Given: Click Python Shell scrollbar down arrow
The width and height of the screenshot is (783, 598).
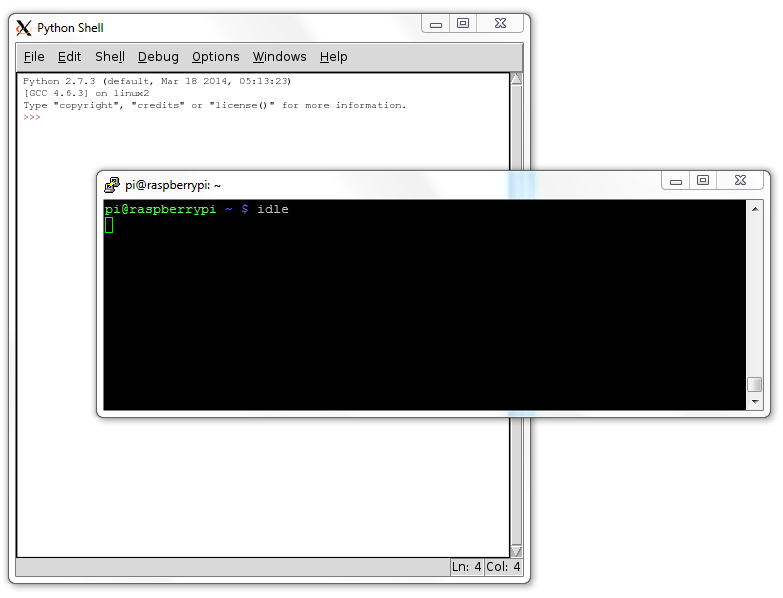Looking at the screenshot, I should click(x=517, y=551).
